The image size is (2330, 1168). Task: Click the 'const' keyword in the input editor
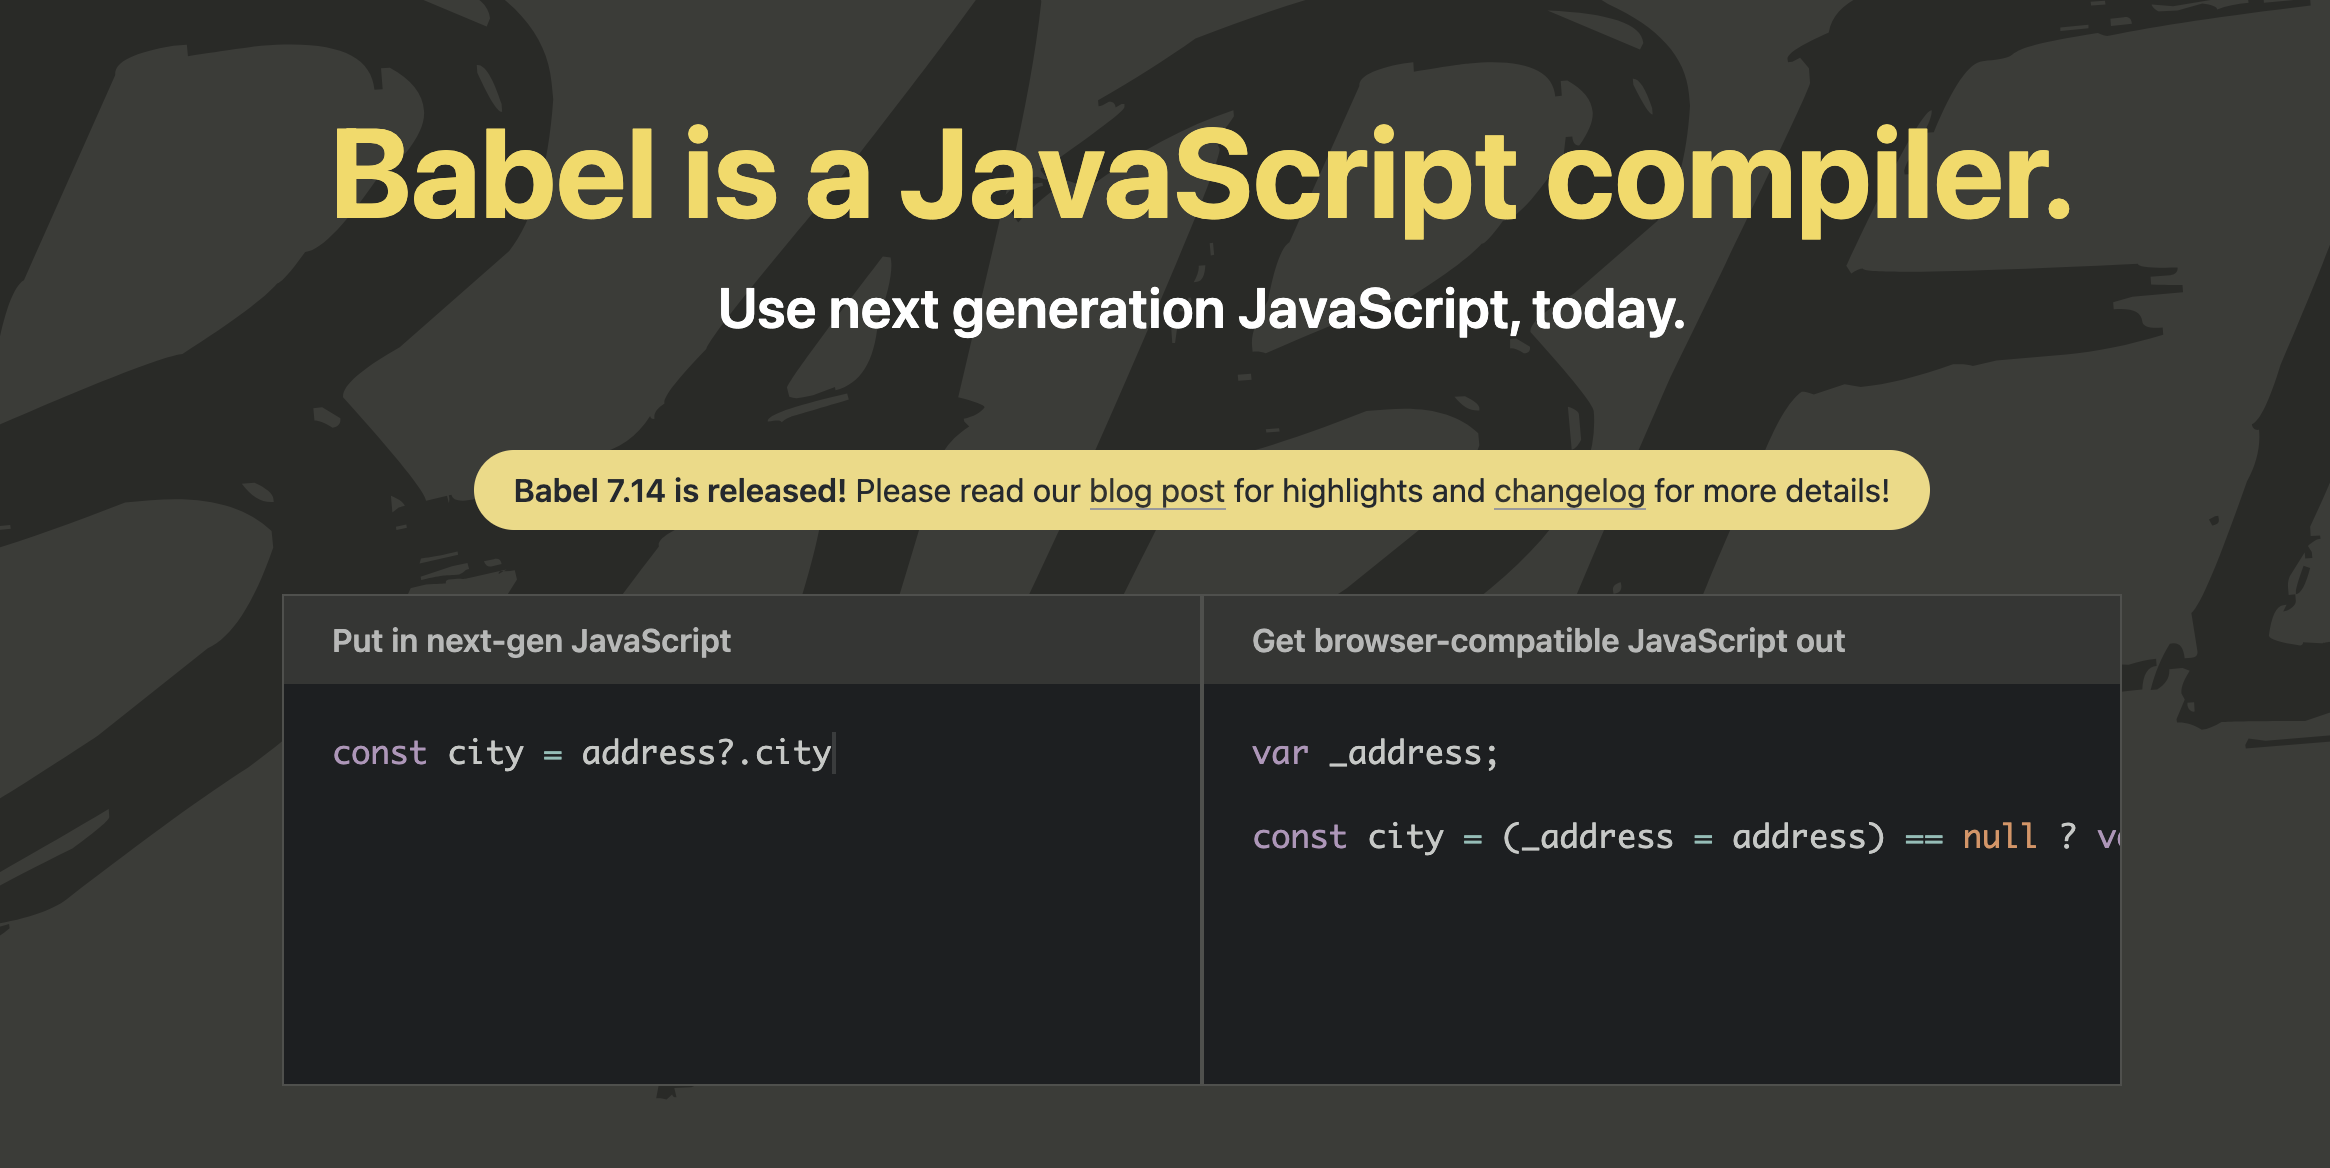379,752
